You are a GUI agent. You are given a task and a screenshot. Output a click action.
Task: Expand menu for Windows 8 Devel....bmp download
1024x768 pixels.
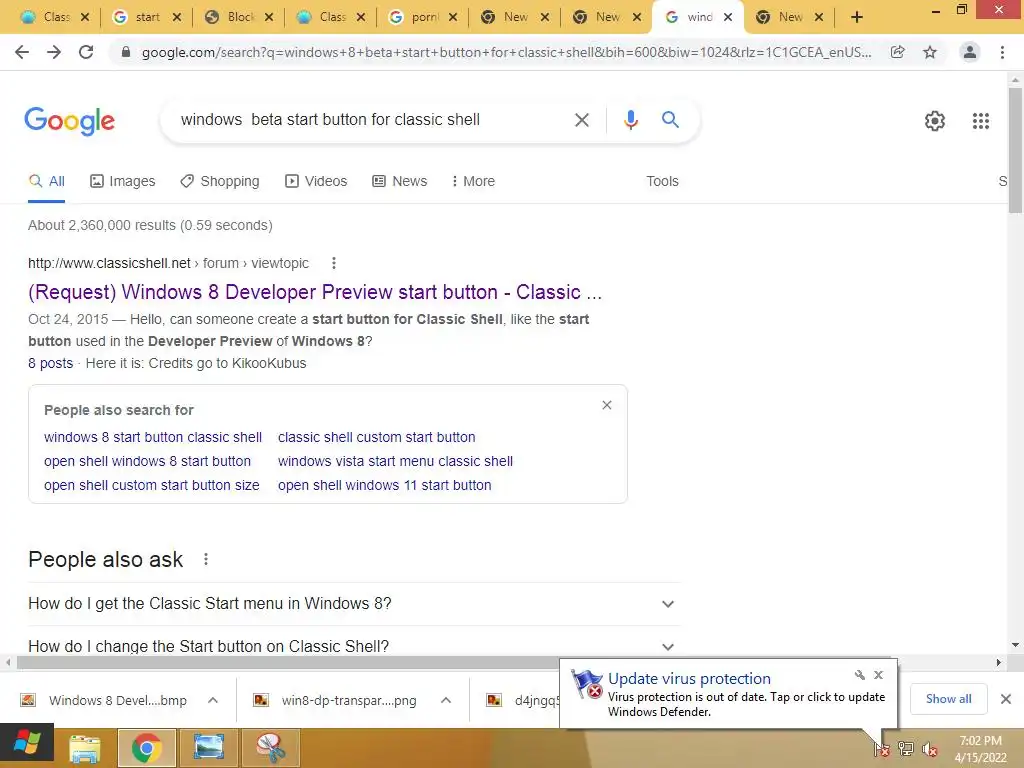click(x=213, y=700)
